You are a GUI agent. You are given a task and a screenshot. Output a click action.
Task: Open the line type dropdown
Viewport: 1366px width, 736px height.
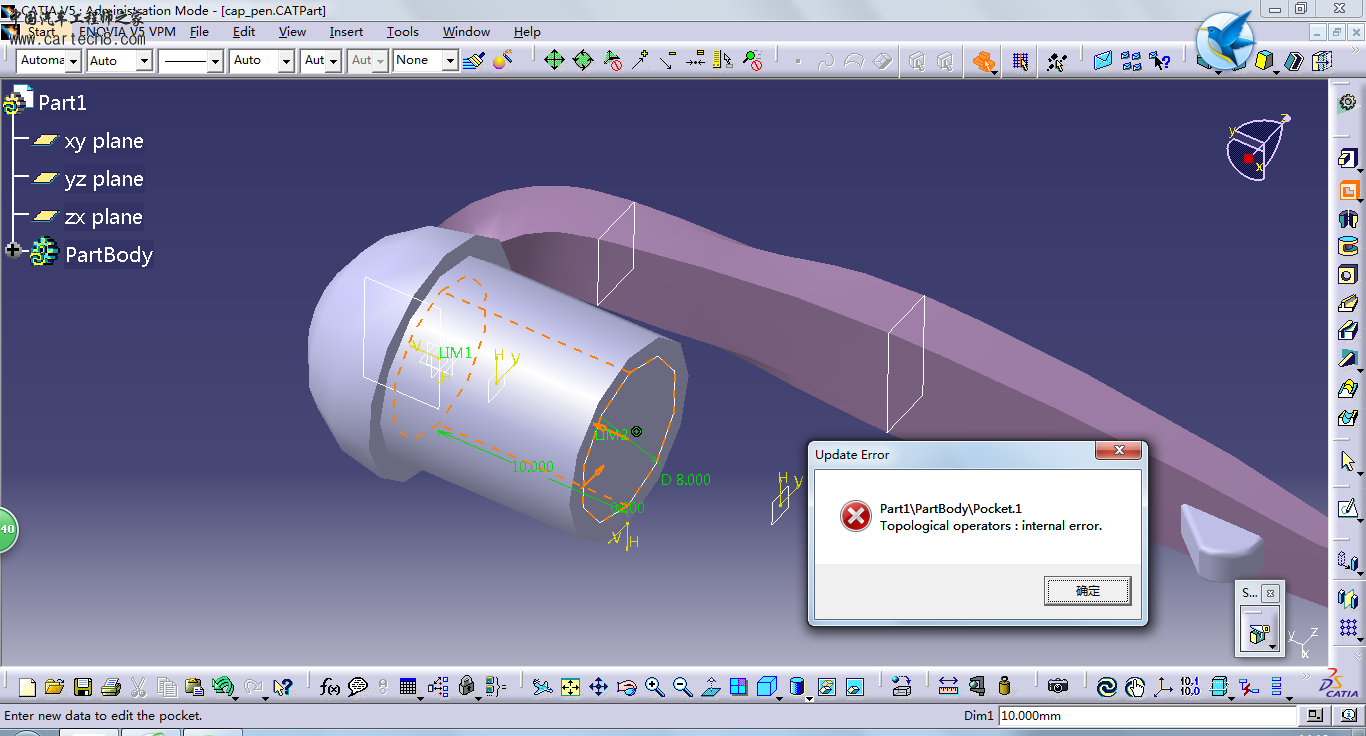click(215, 61)
